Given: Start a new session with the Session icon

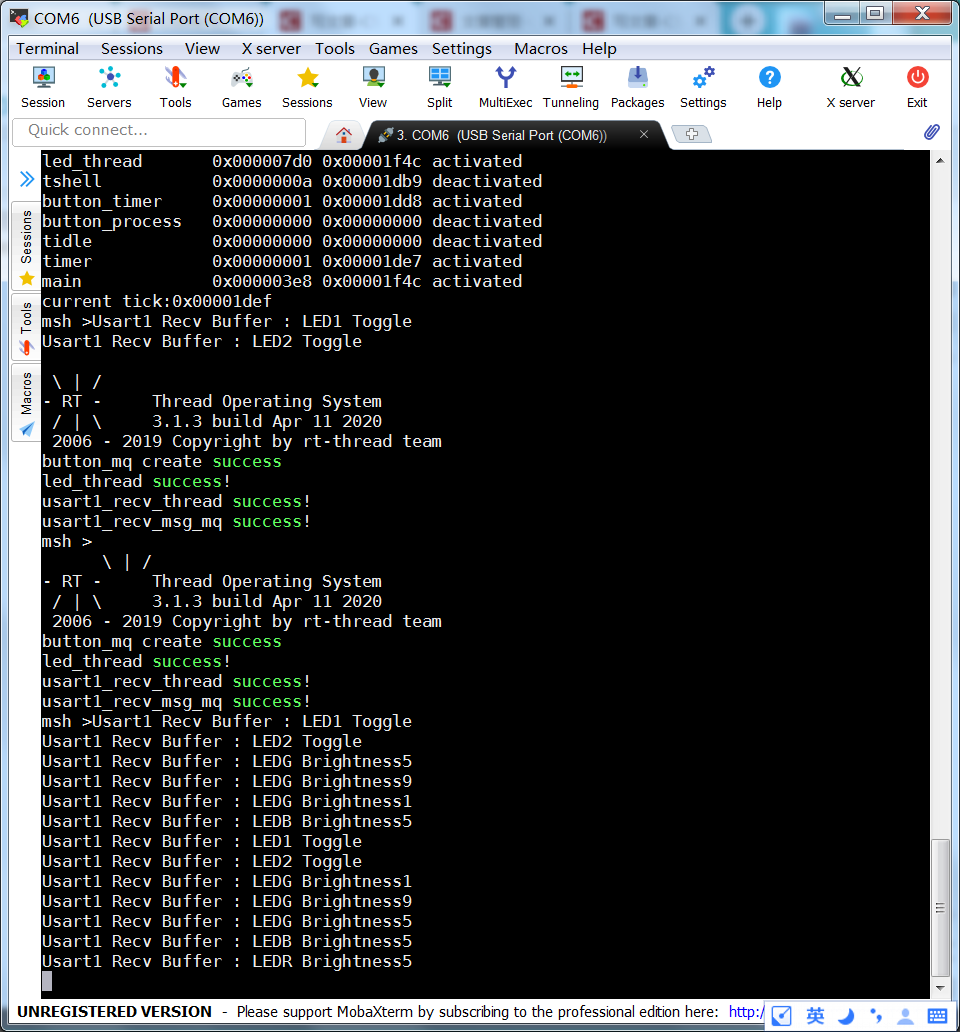Looking at the screenshot, I should pos(43,87).
